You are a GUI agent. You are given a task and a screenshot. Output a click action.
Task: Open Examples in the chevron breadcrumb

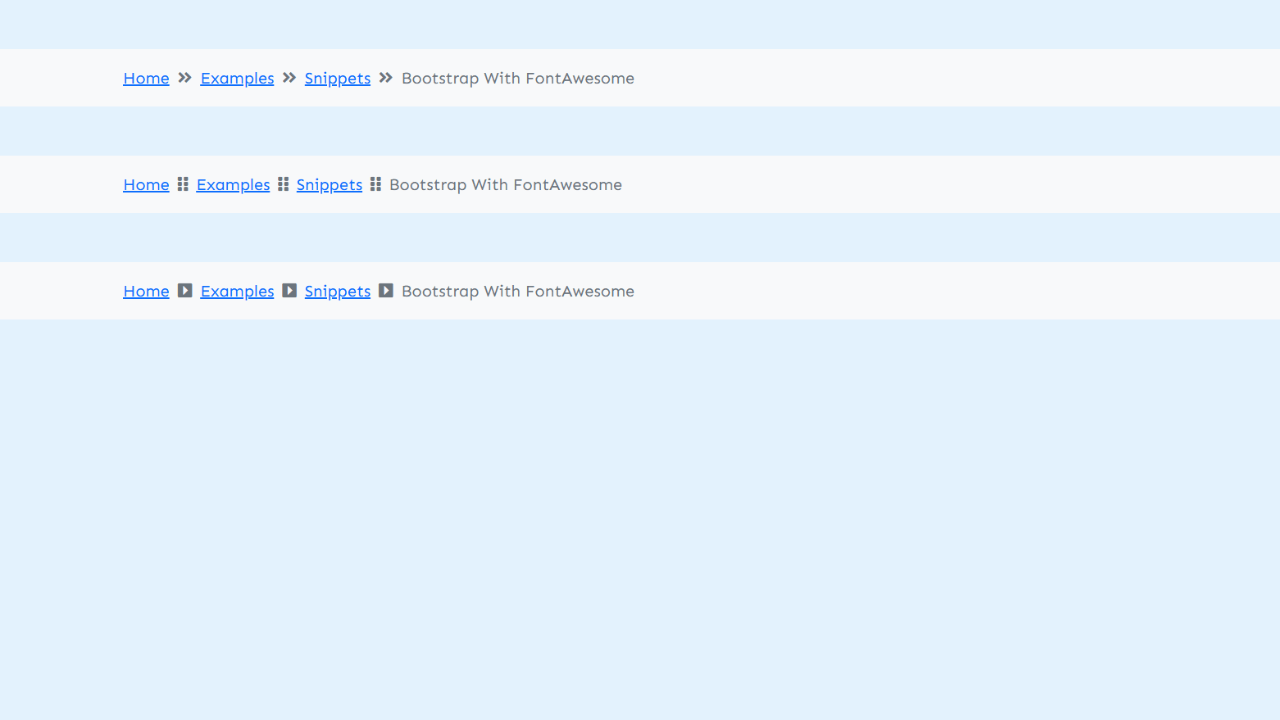tap(237, 78)
